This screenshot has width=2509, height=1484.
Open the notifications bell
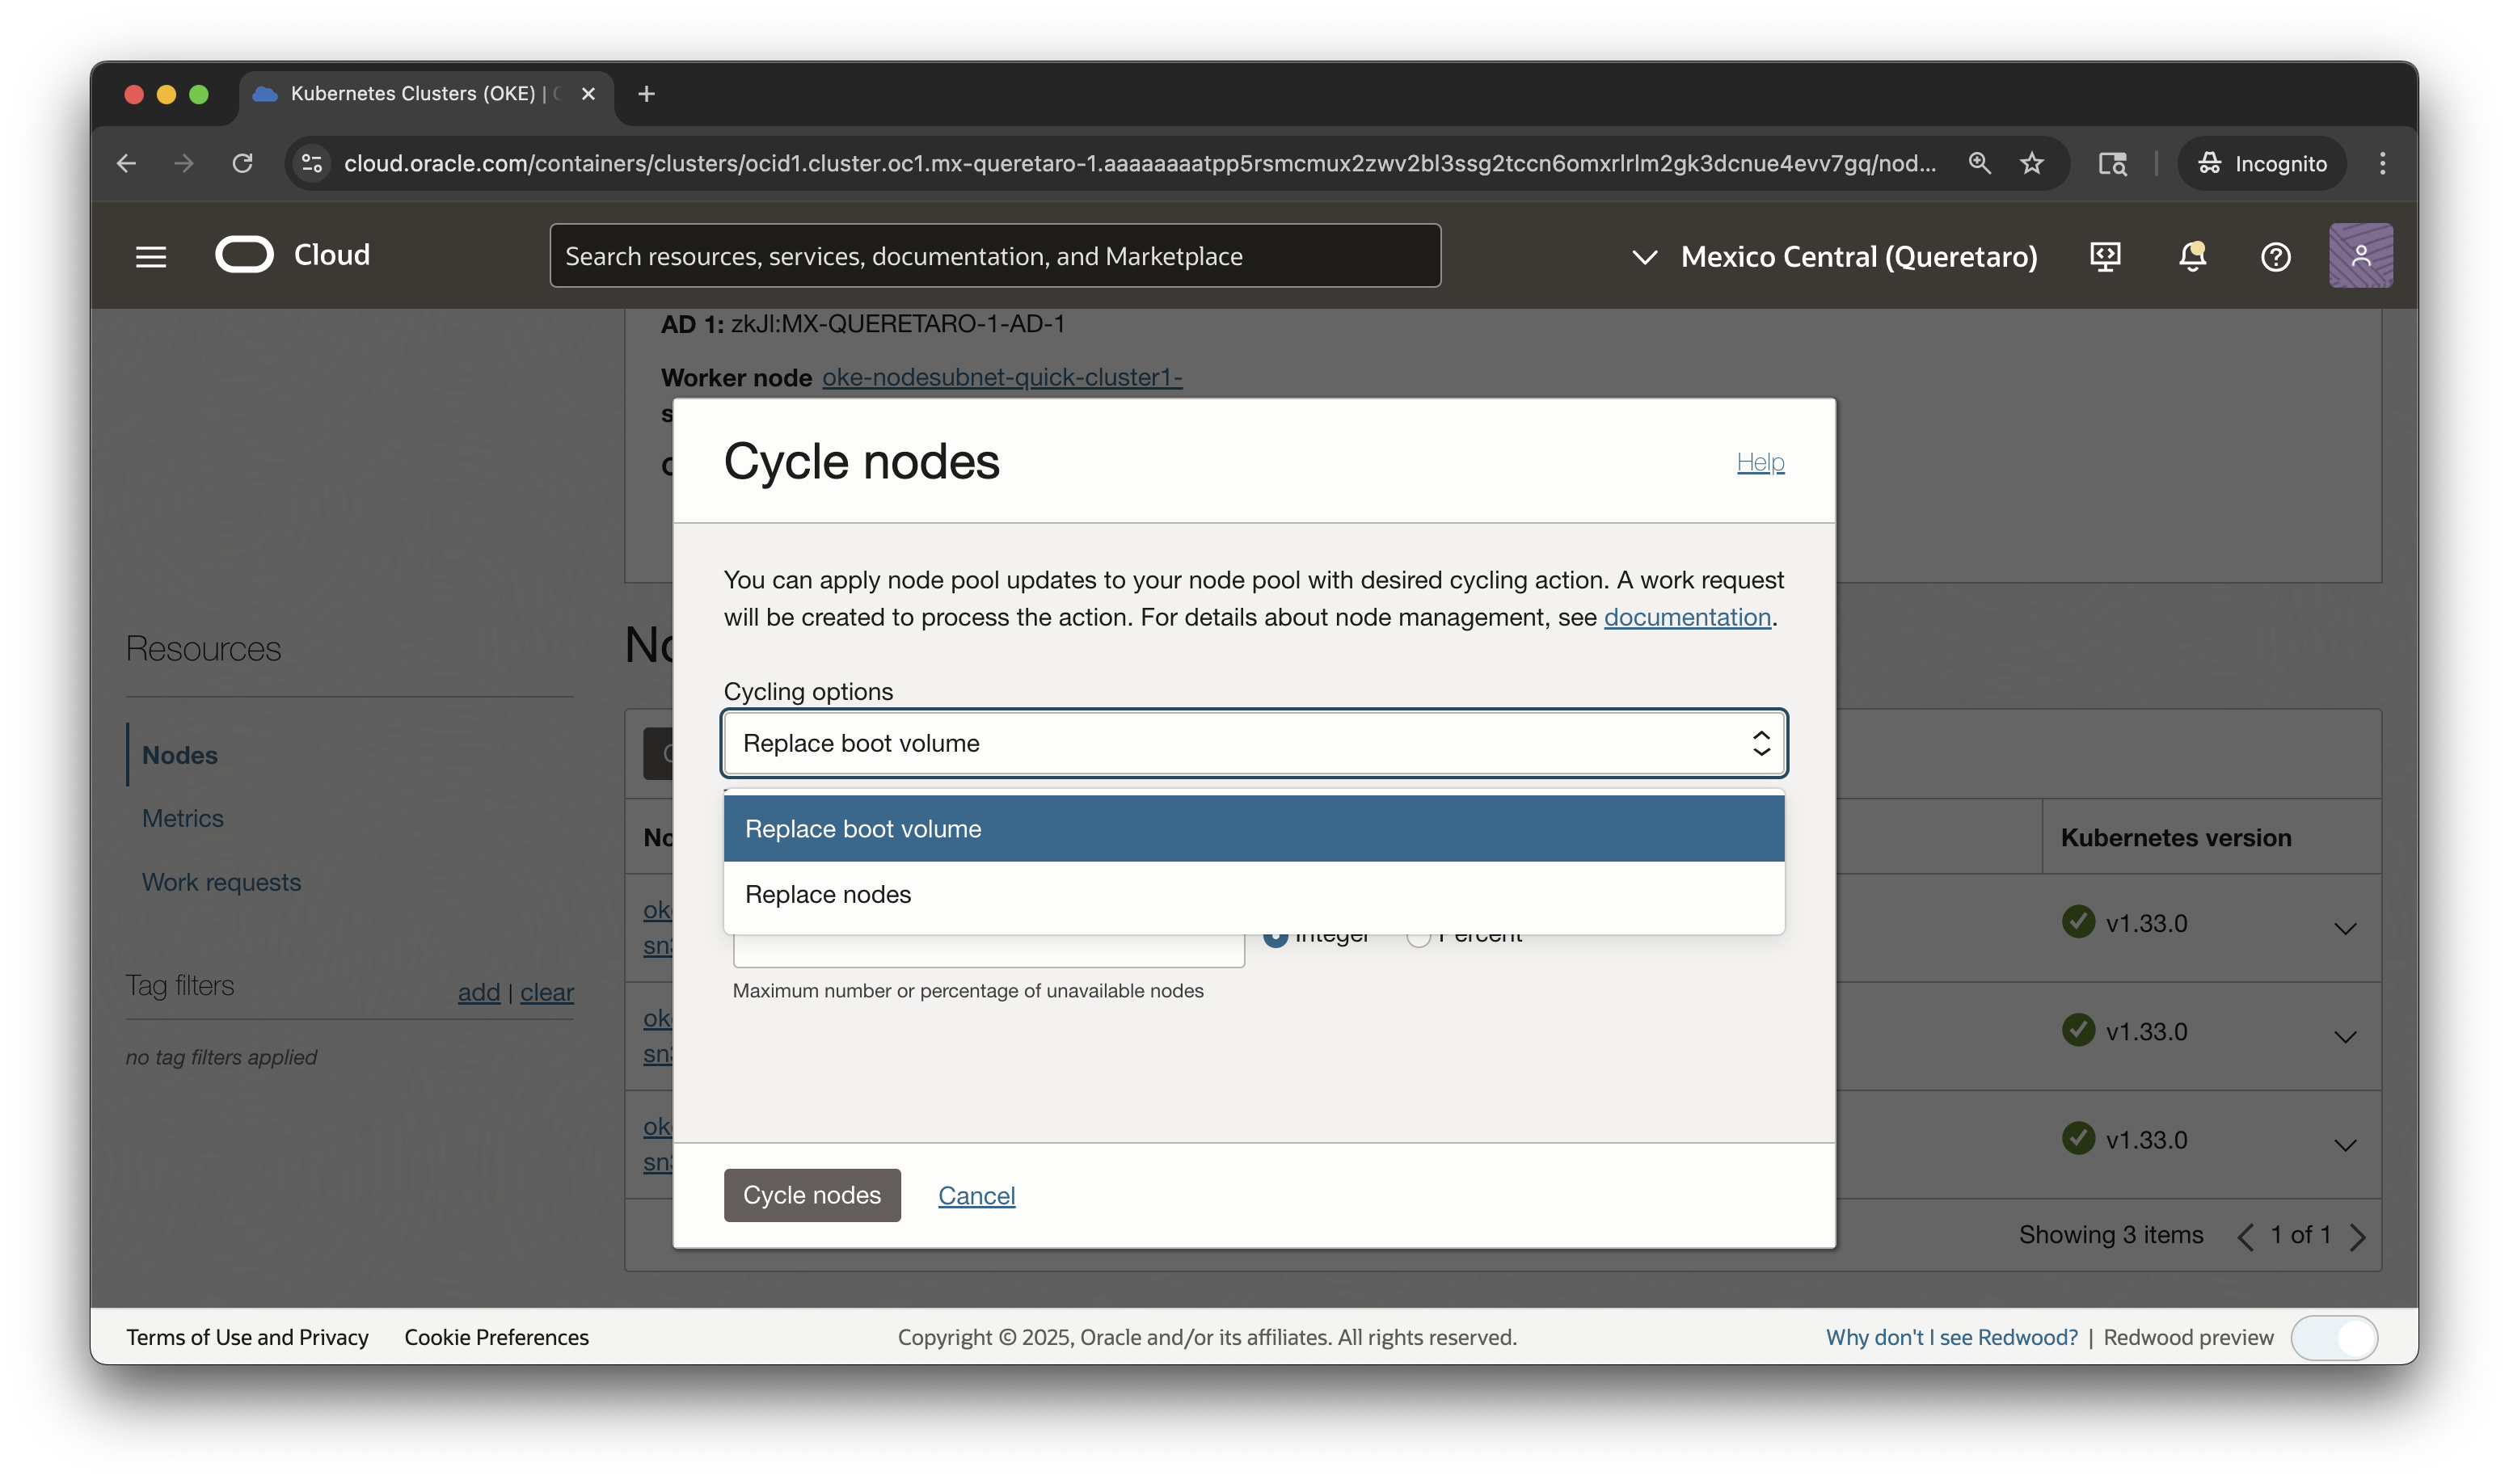click(x=2192, y=256)
